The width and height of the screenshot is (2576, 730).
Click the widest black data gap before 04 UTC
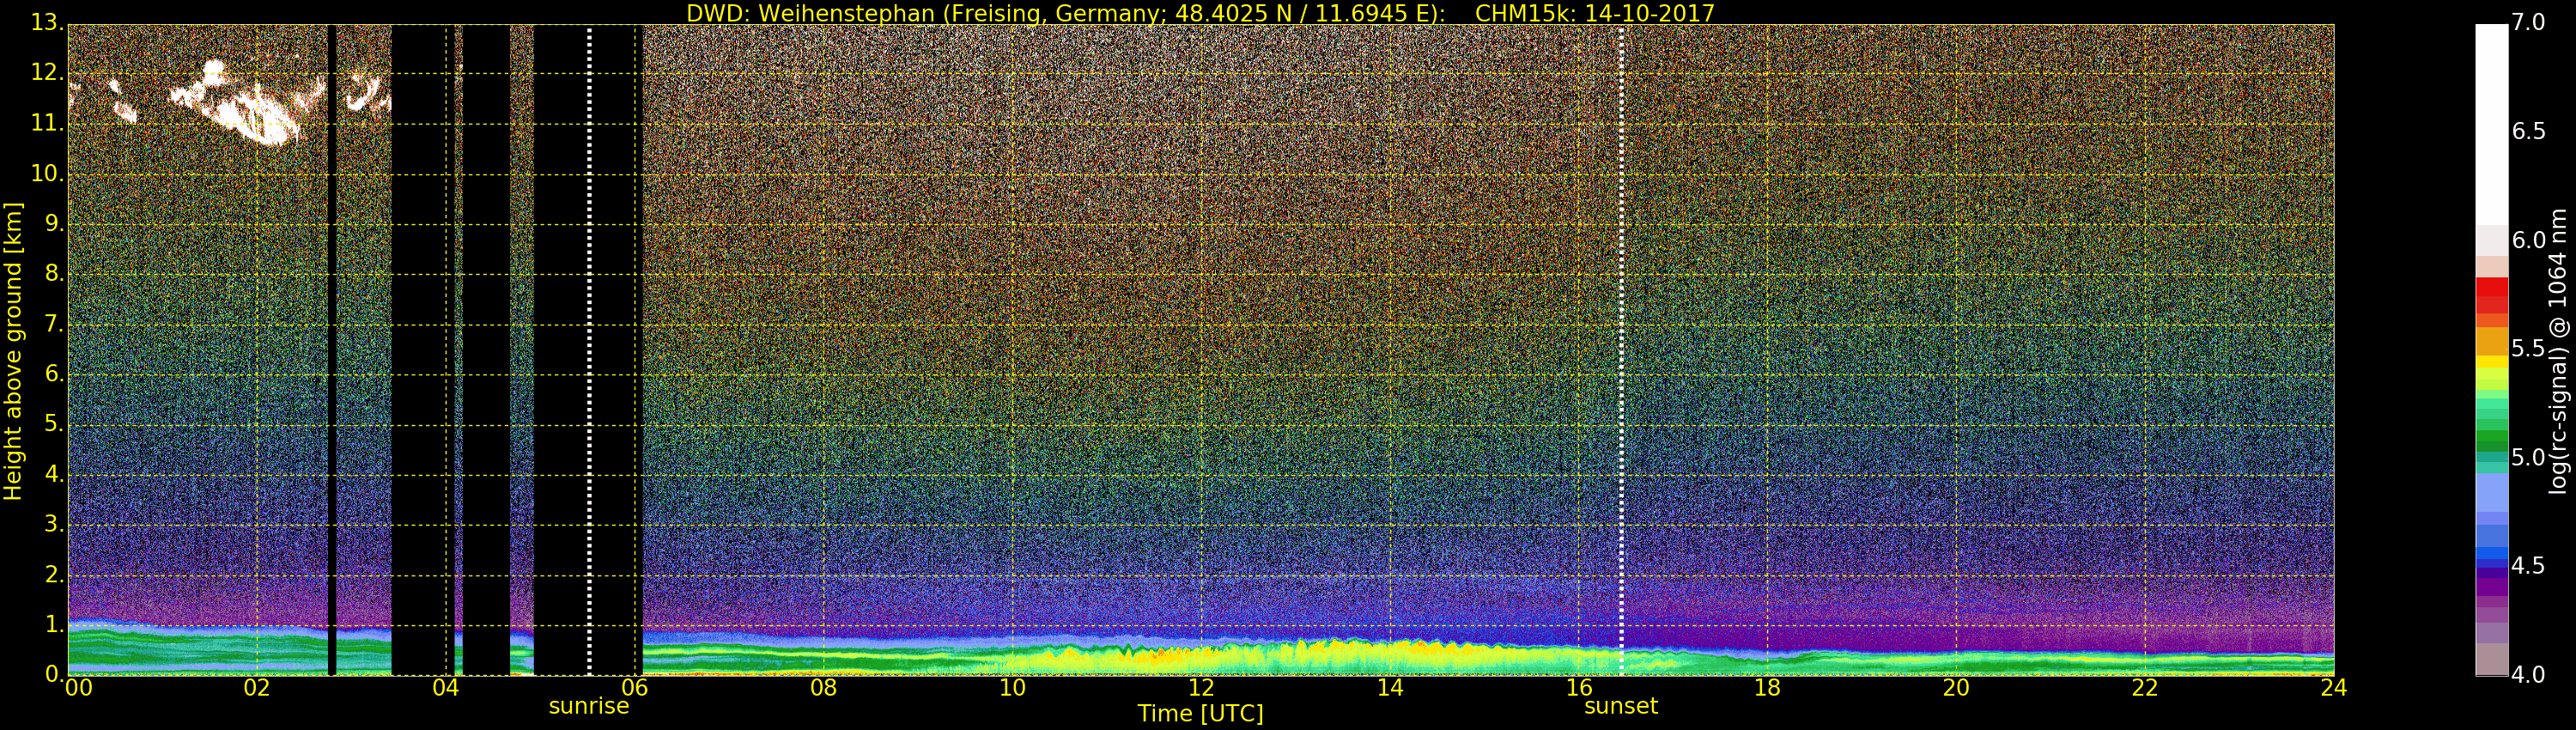coord(422,350)
